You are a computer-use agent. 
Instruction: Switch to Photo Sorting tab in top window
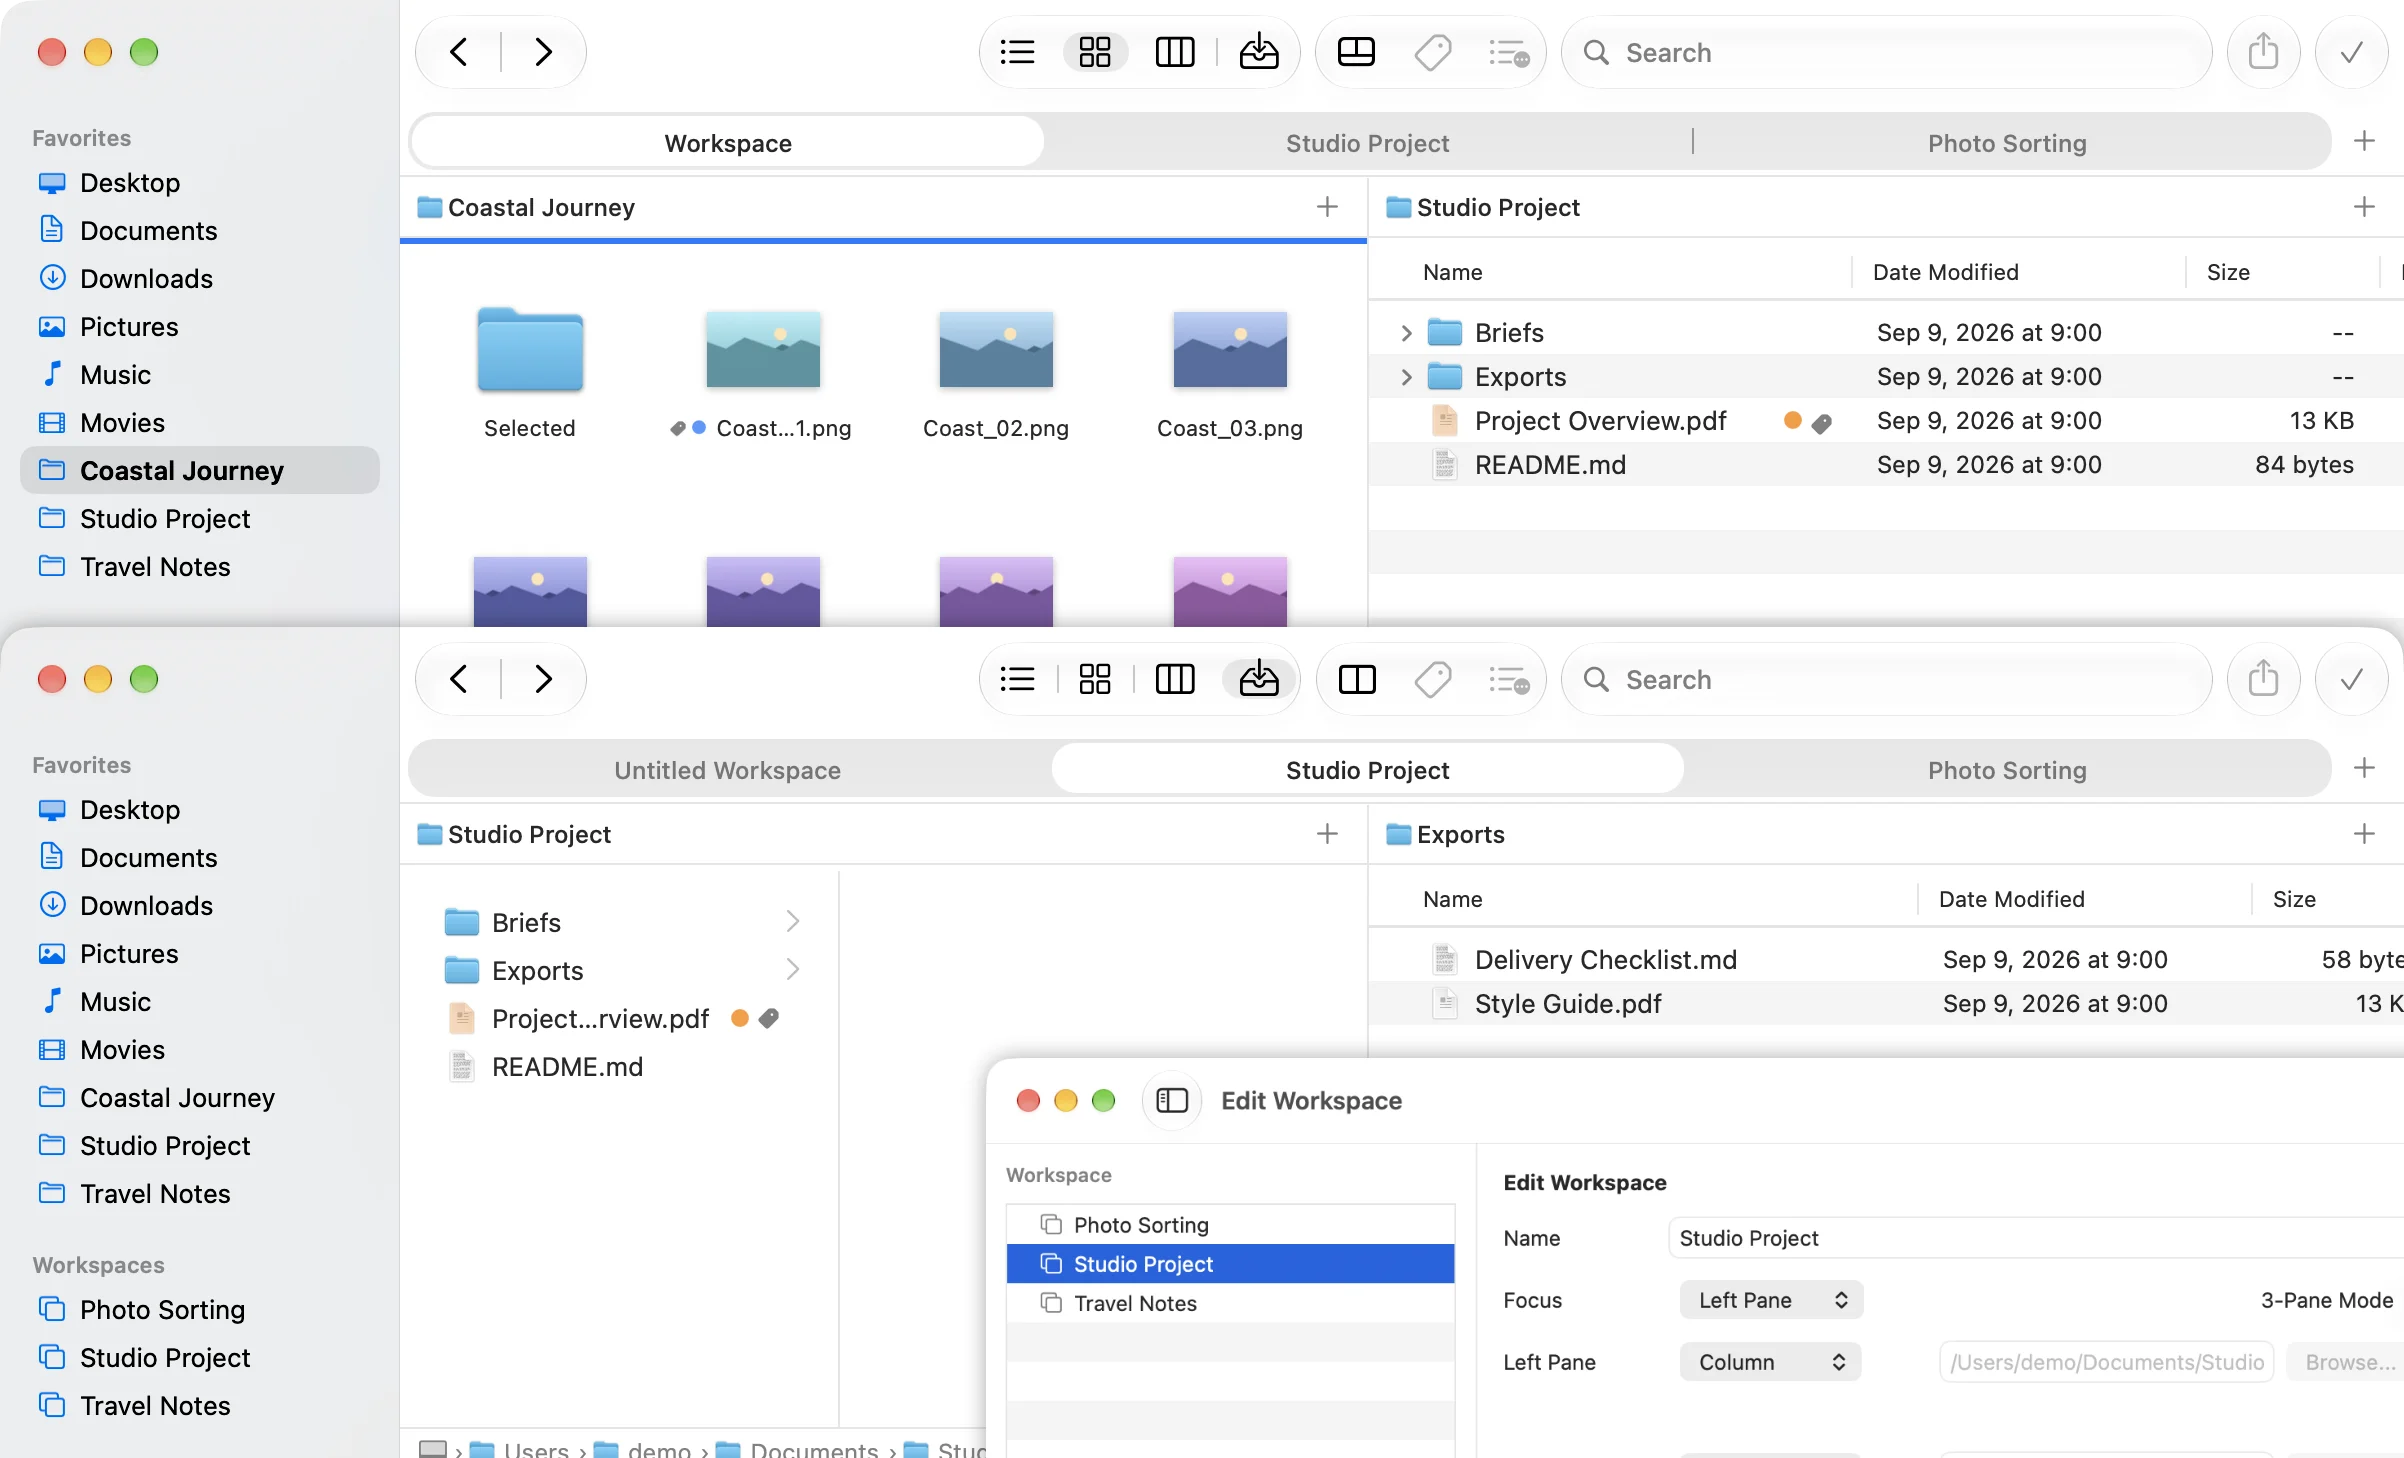pyautogui.click(x=2007, y=142)
